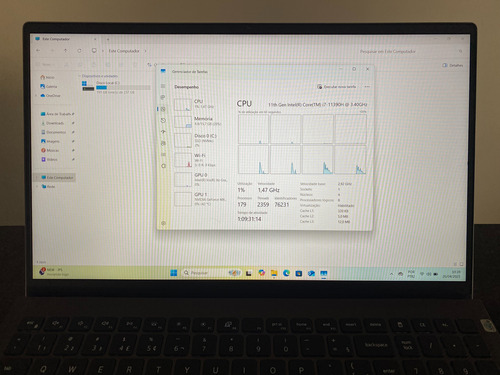Open Downloads quick access folder

[53, 123]
